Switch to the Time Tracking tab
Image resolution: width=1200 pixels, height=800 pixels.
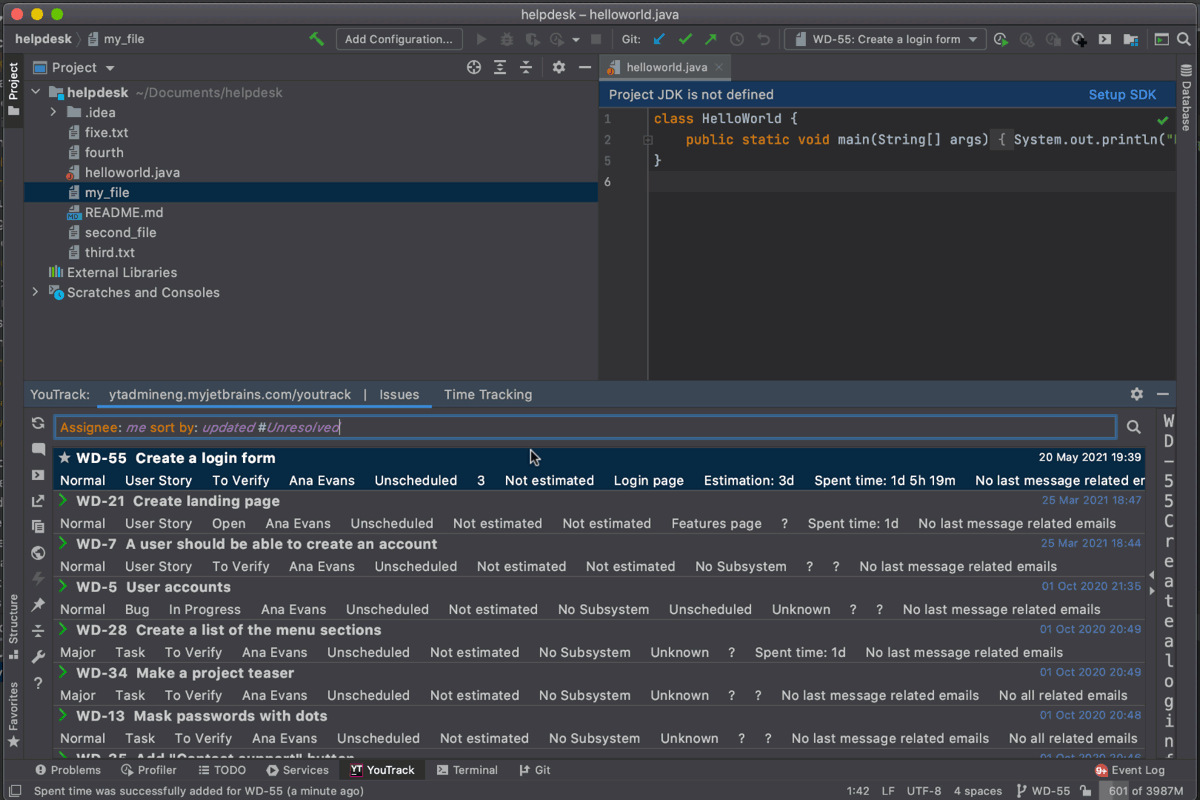point(487,395)
